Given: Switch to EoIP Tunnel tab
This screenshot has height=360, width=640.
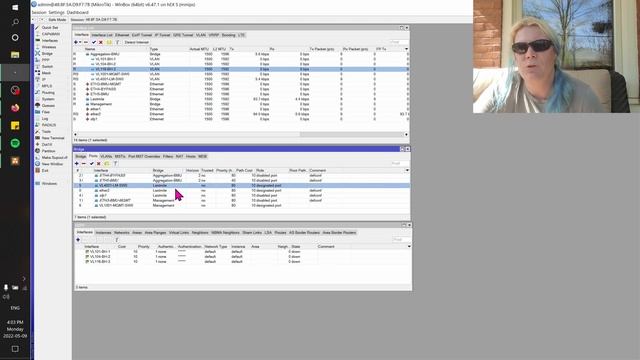Looking at the screenshot, I should pyautogui.click(x=142, y=35).
